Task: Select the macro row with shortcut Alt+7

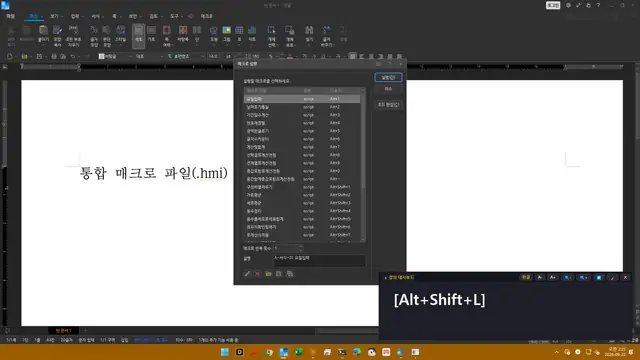Action: coord(302,147)
